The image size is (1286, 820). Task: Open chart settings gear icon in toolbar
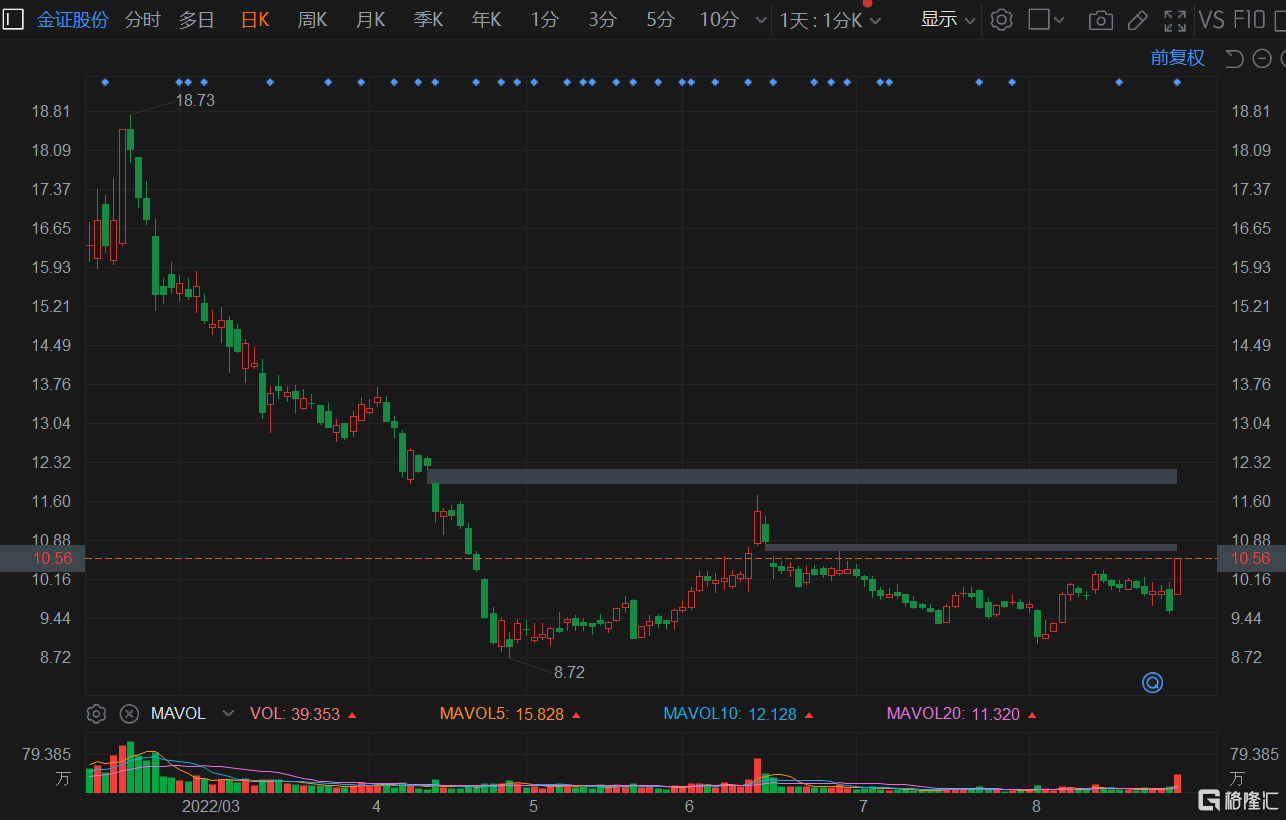point(1001,19)
